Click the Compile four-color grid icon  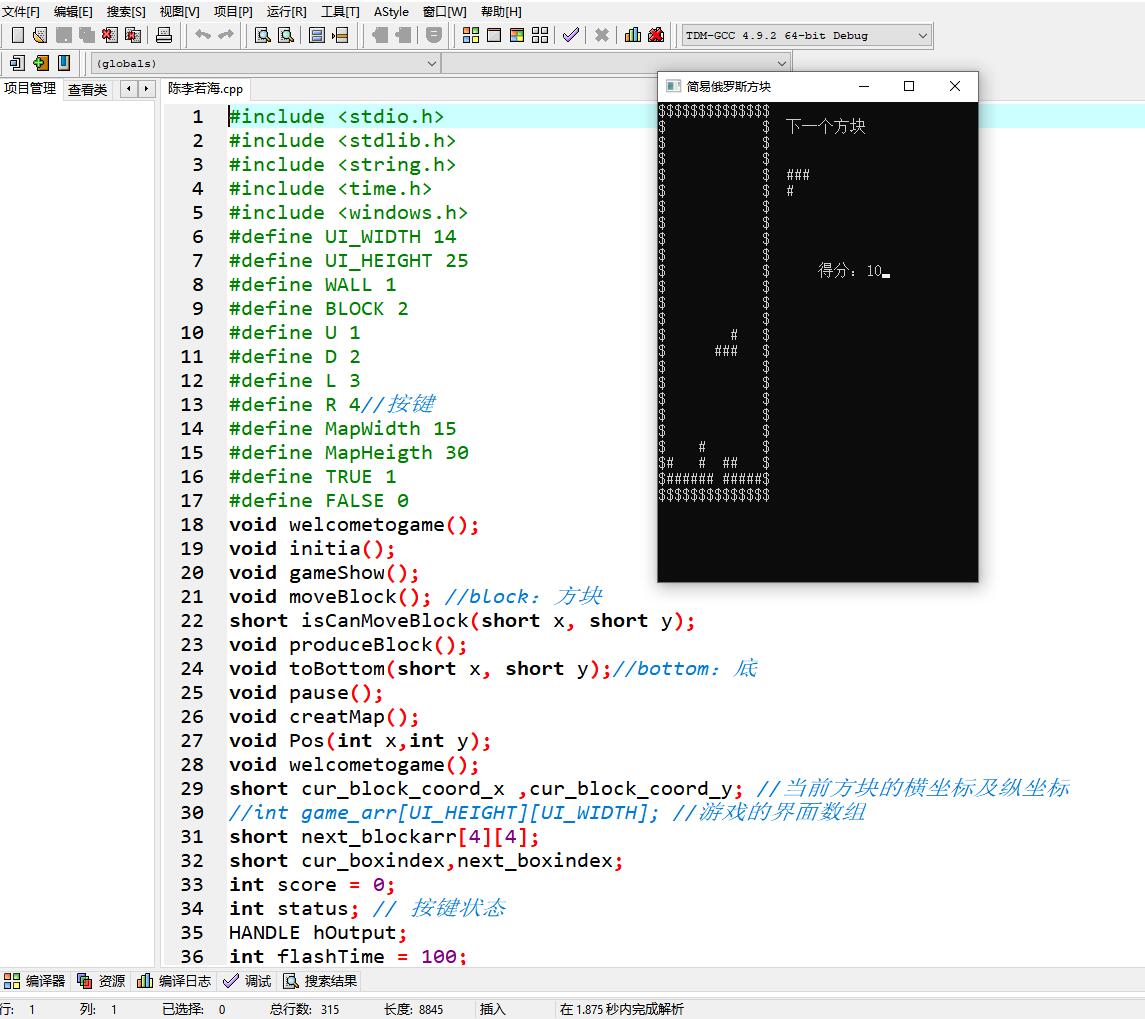point(470,35)
